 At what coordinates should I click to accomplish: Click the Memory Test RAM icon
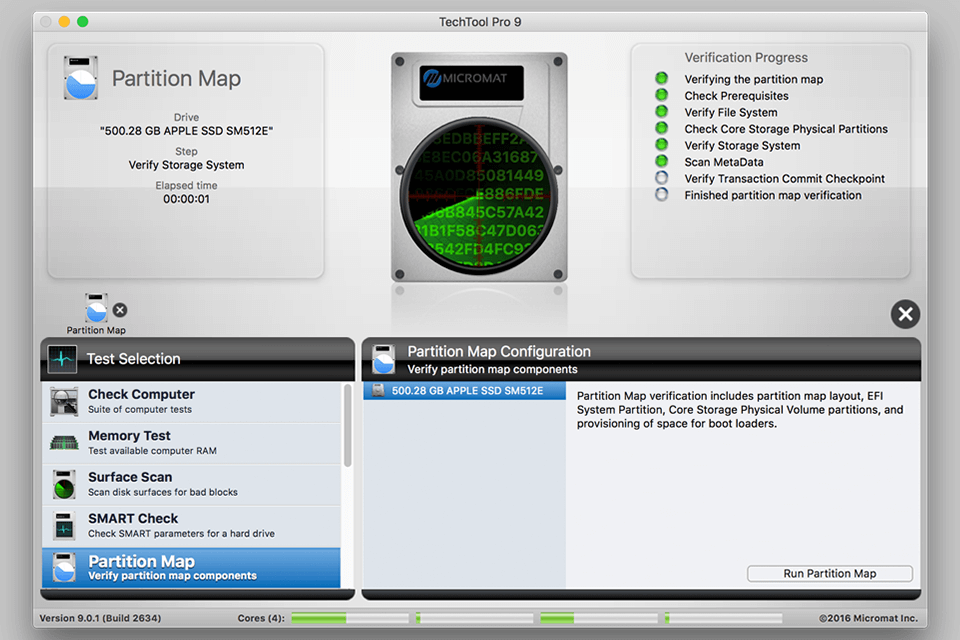tap(64, 442)
